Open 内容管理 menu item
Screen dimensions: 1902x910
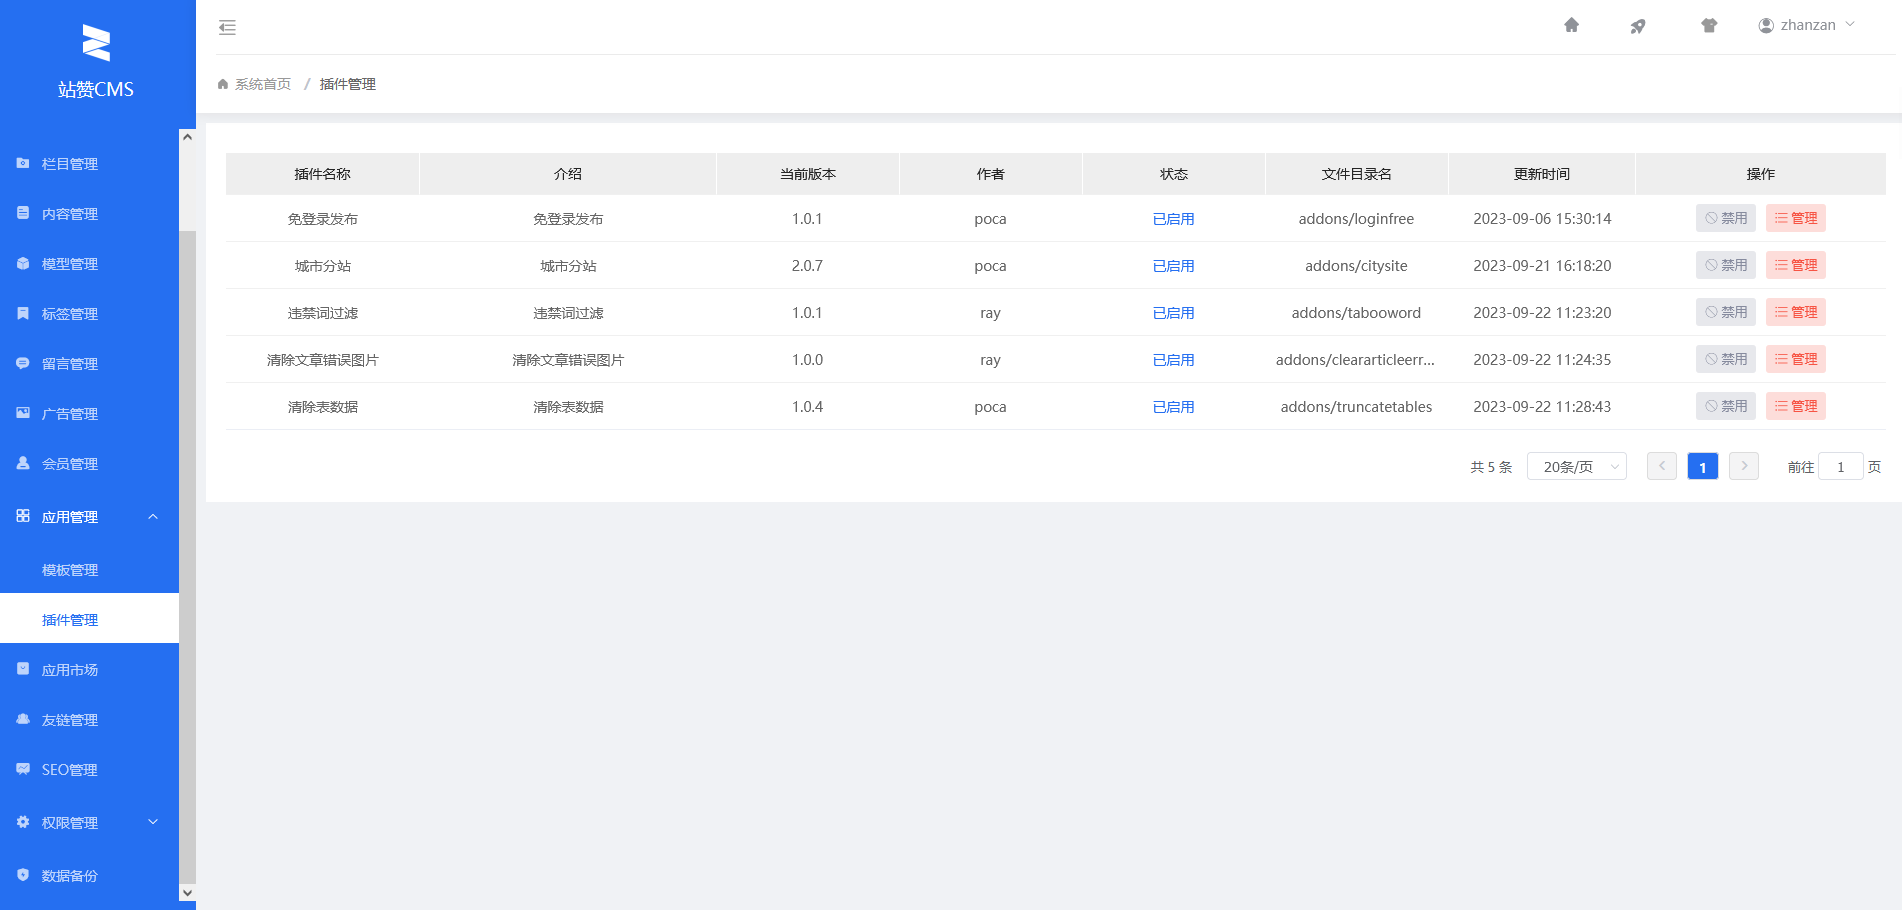(x=90, y=214)
